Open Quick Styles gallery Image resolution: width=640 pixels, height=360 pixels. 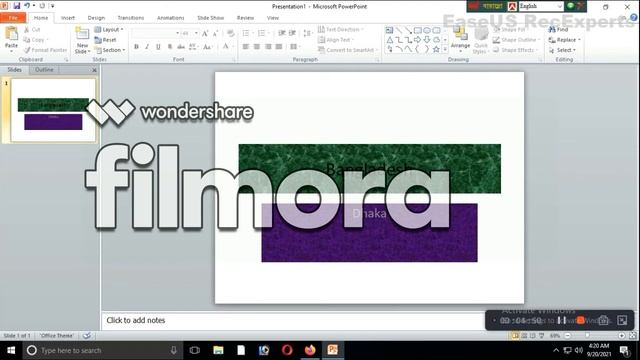coord(481,41)
